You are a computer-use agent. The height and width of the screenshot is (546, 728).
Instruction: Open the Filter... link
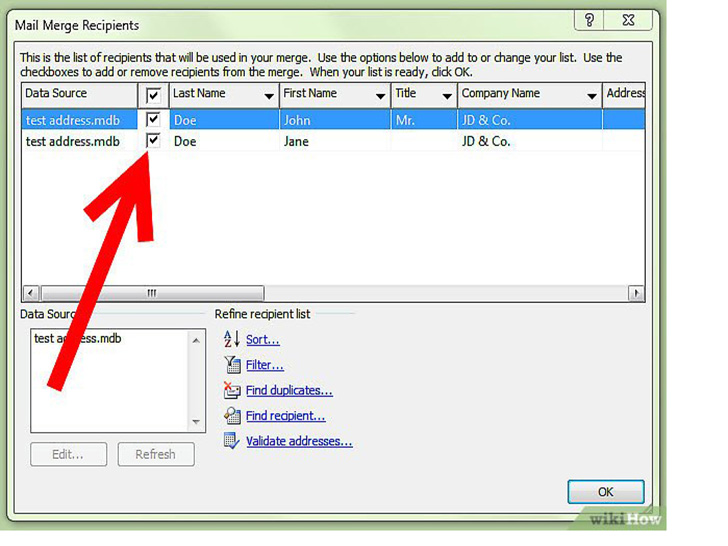pyautogui.click(x=265, y=365)
